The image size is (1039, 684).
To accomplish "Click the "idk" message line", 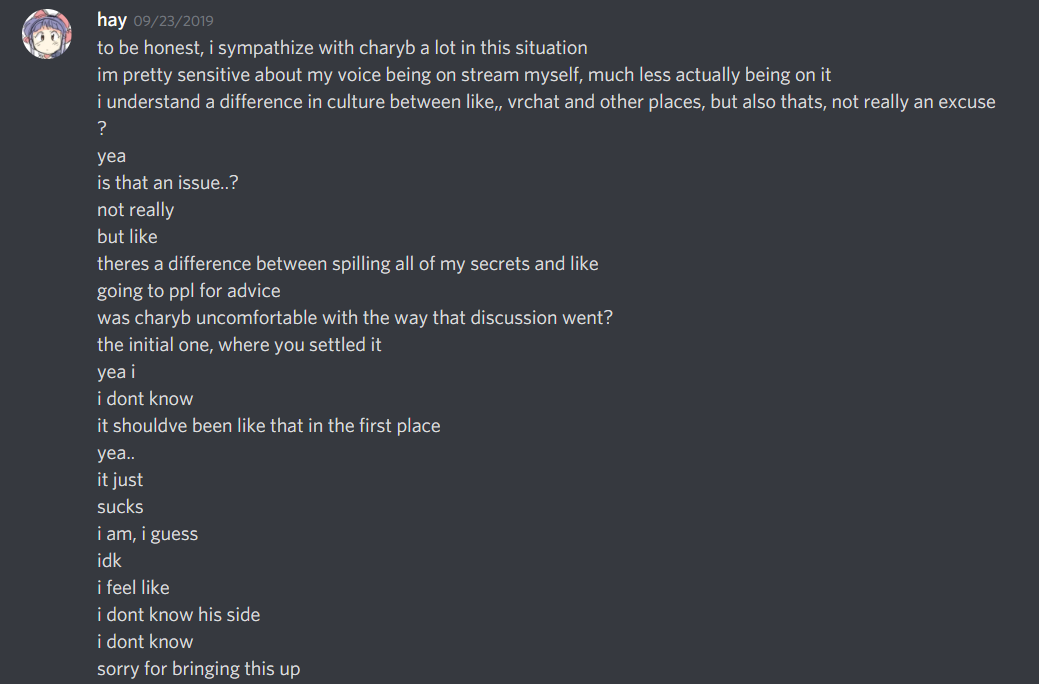I will coord(109,561).
